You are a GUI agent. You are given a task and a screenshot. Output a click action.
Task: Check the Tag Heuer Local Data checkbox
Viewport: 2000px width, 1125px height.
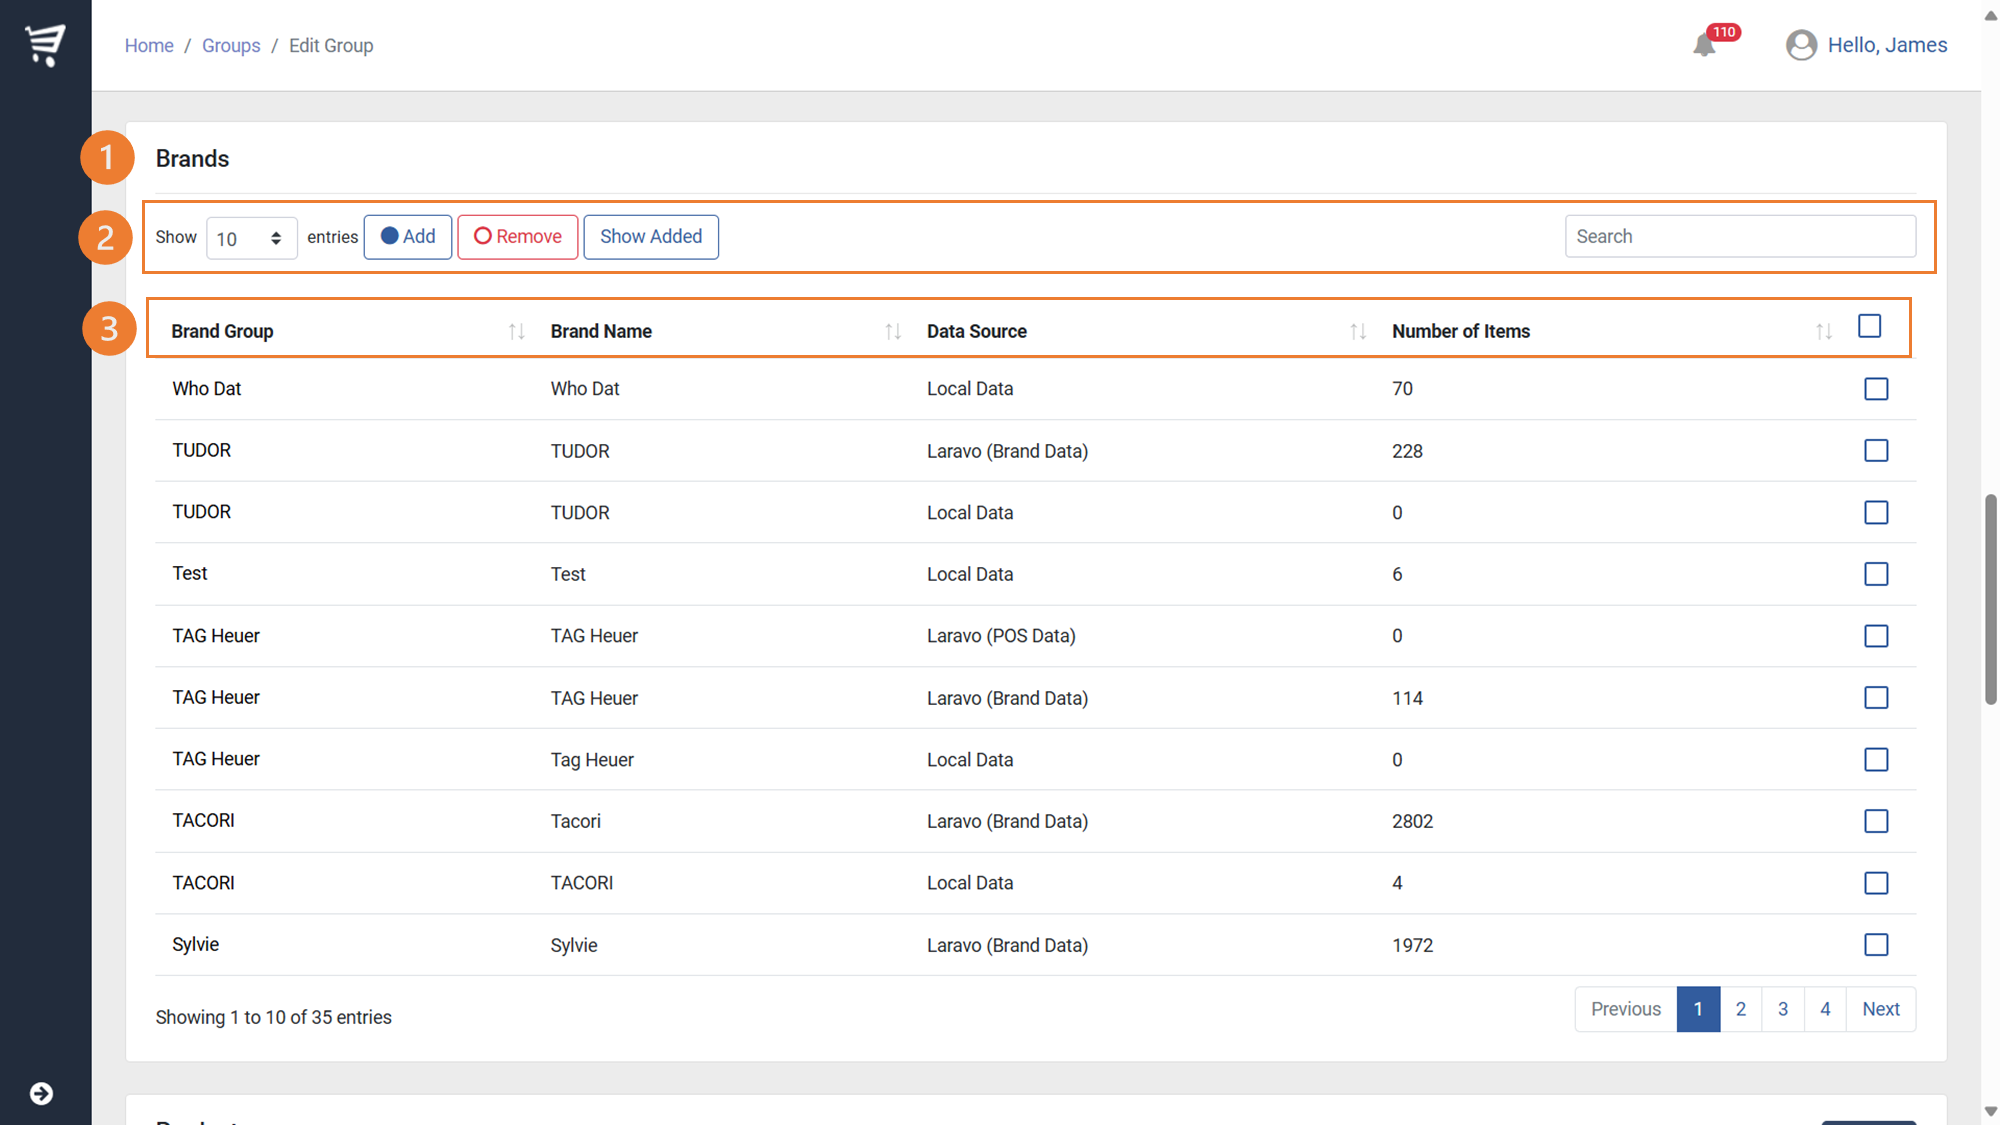tap(1876, 760)
